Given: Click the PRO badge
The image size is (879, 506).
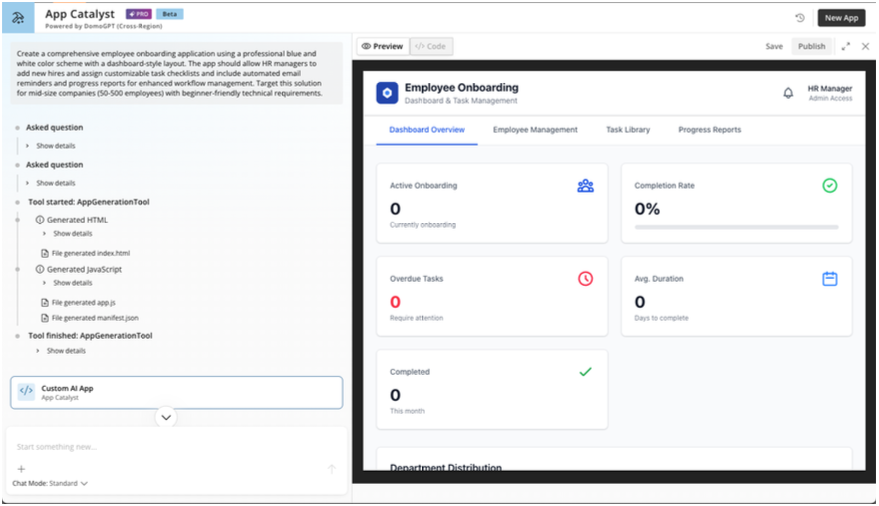Looking at the screenshot, I should coord(138,14).
